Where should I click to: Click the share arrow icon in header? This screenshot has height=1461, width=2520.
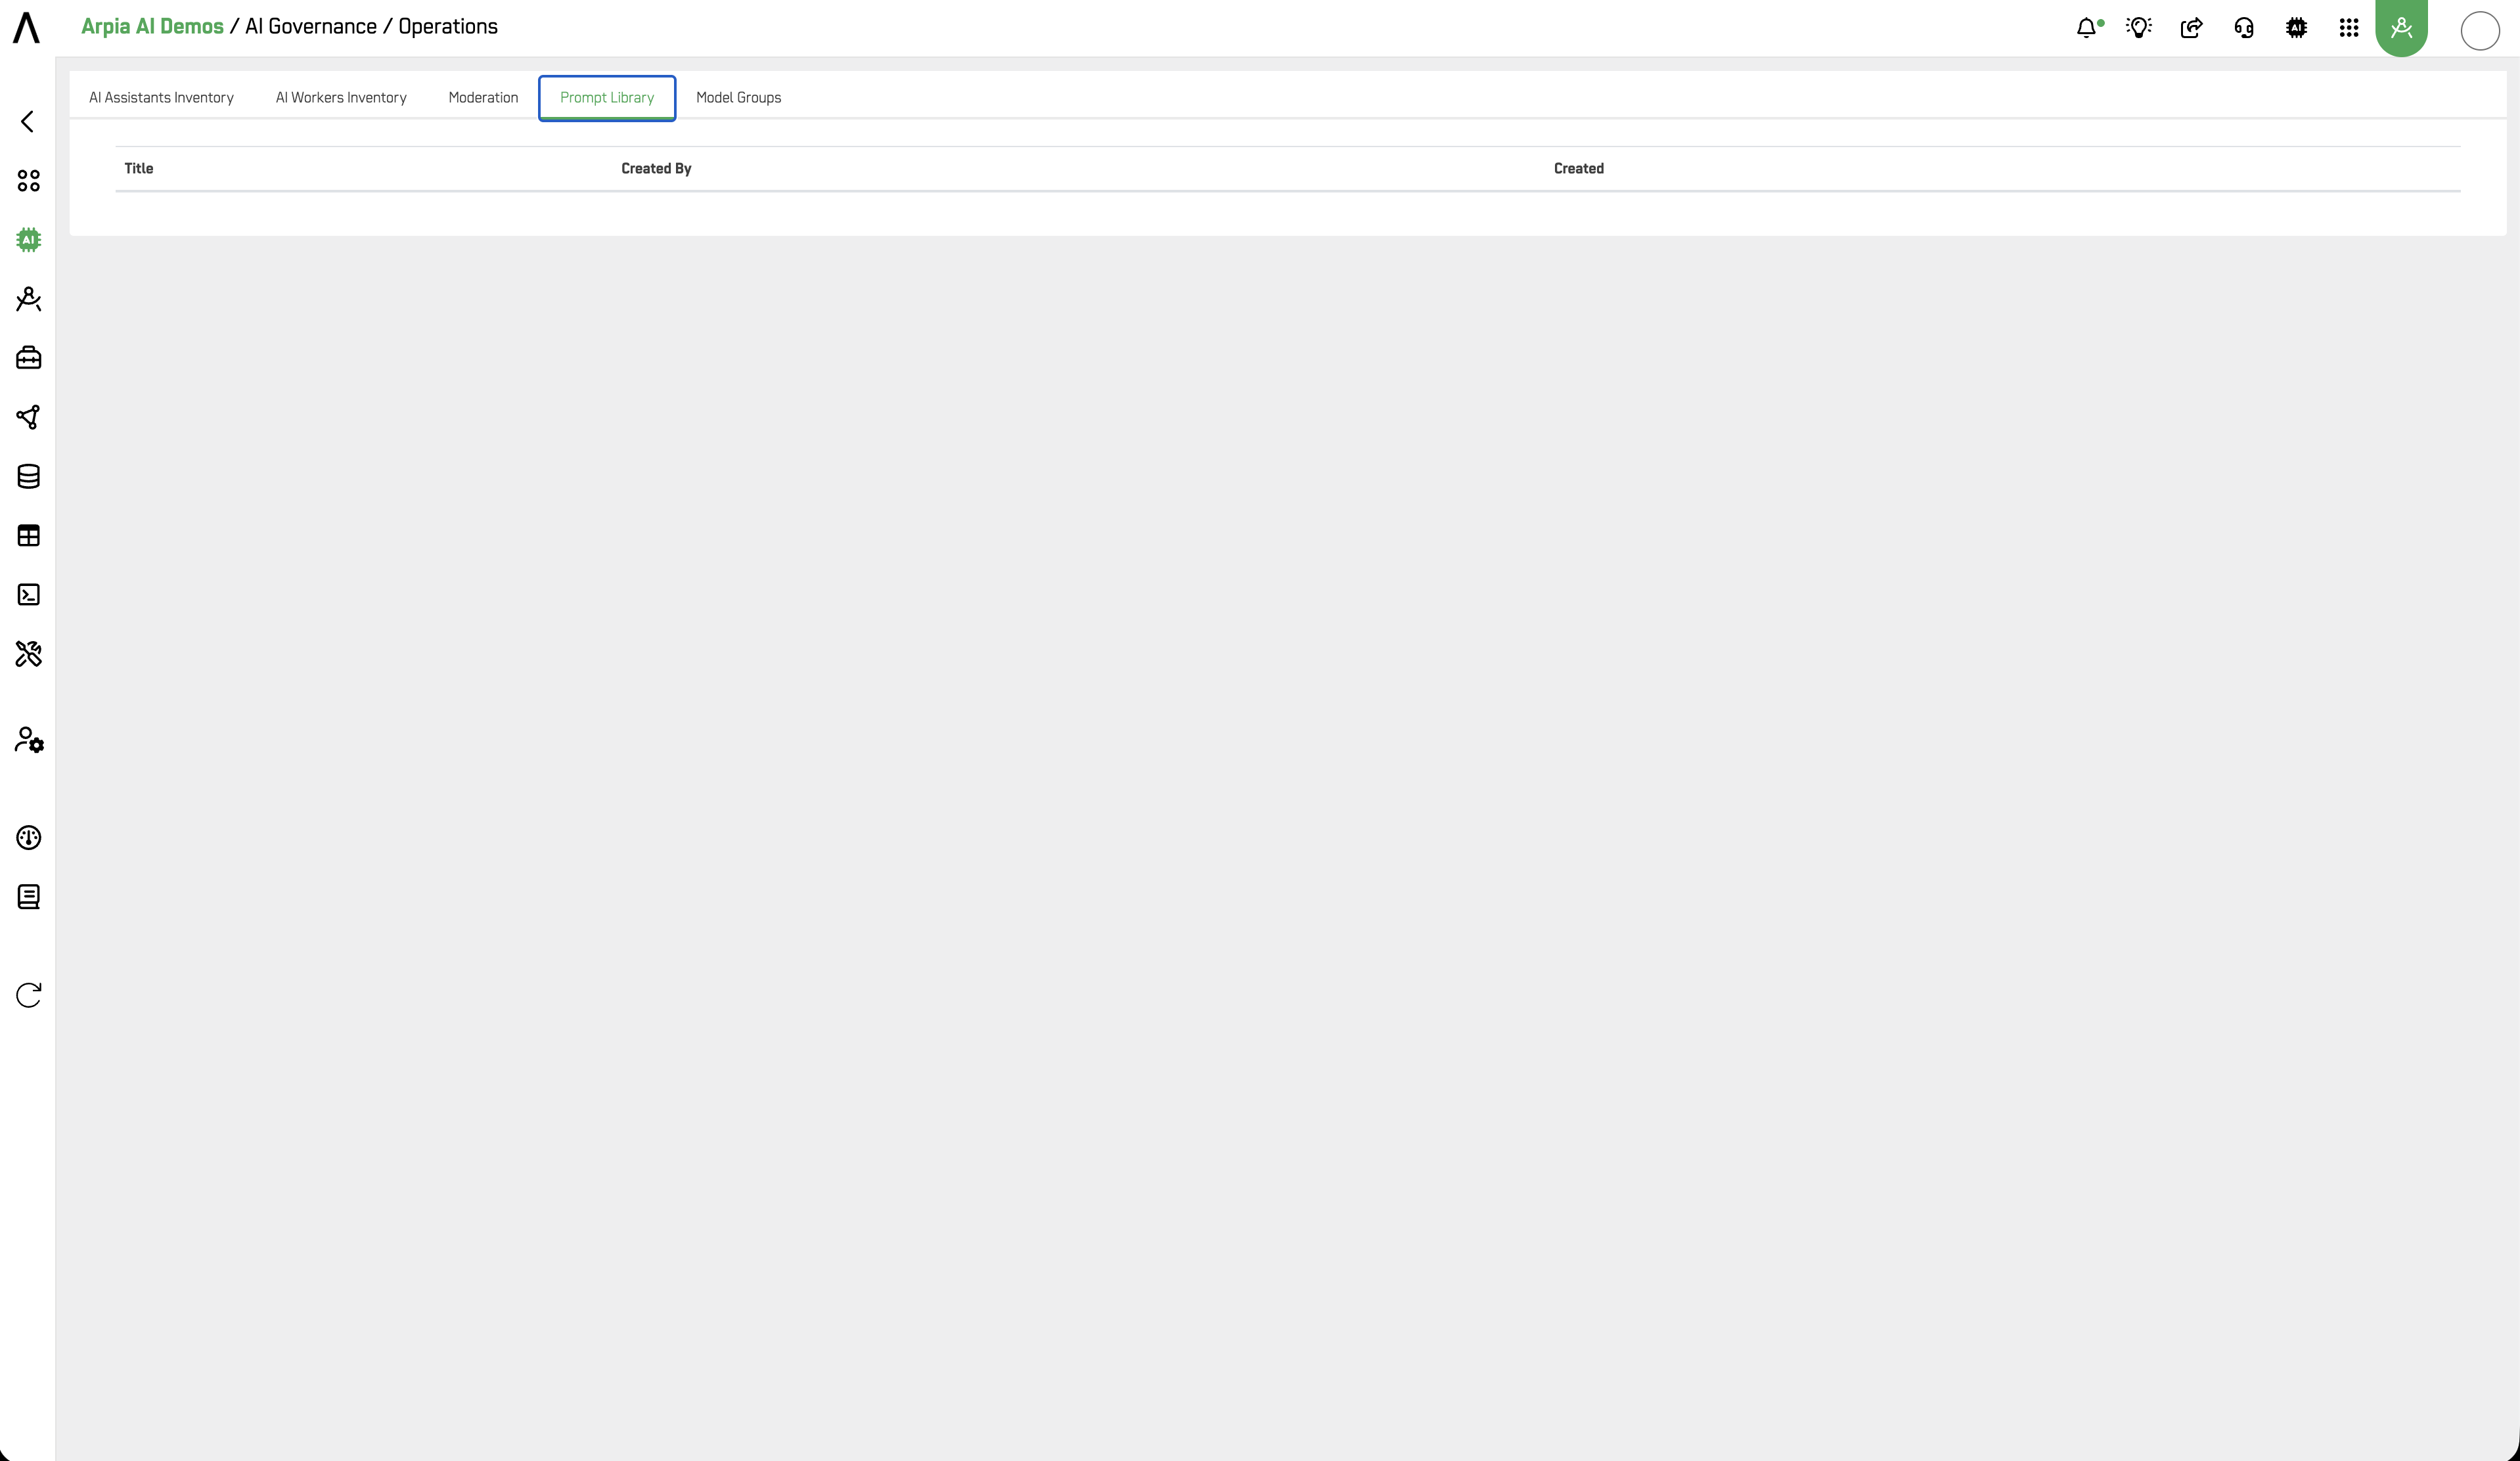click(2191, 28)
